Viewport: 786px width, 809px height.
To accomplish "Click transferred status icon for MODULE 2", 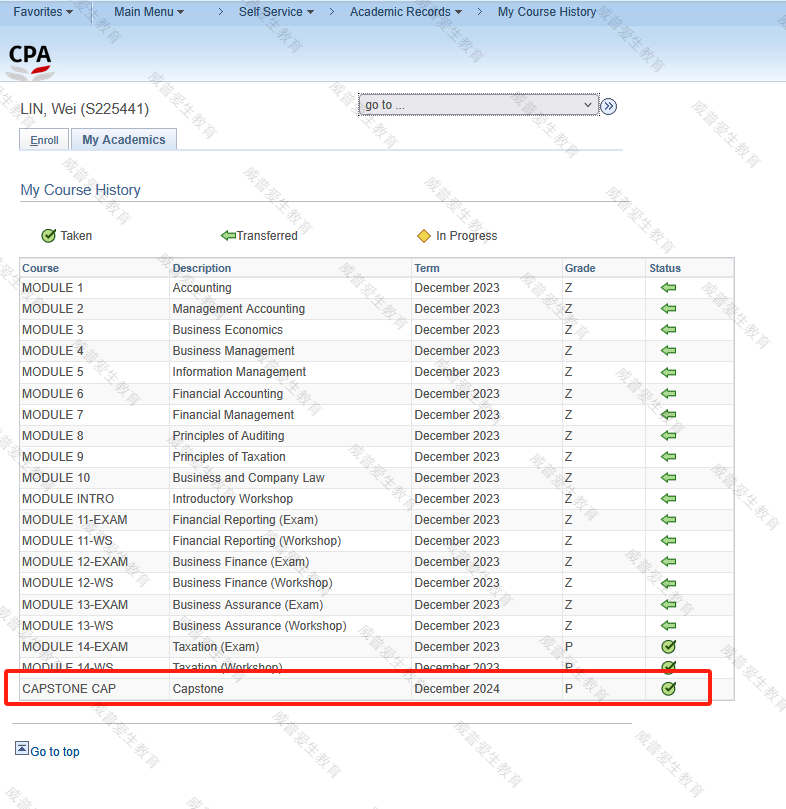I will (668, 309).
